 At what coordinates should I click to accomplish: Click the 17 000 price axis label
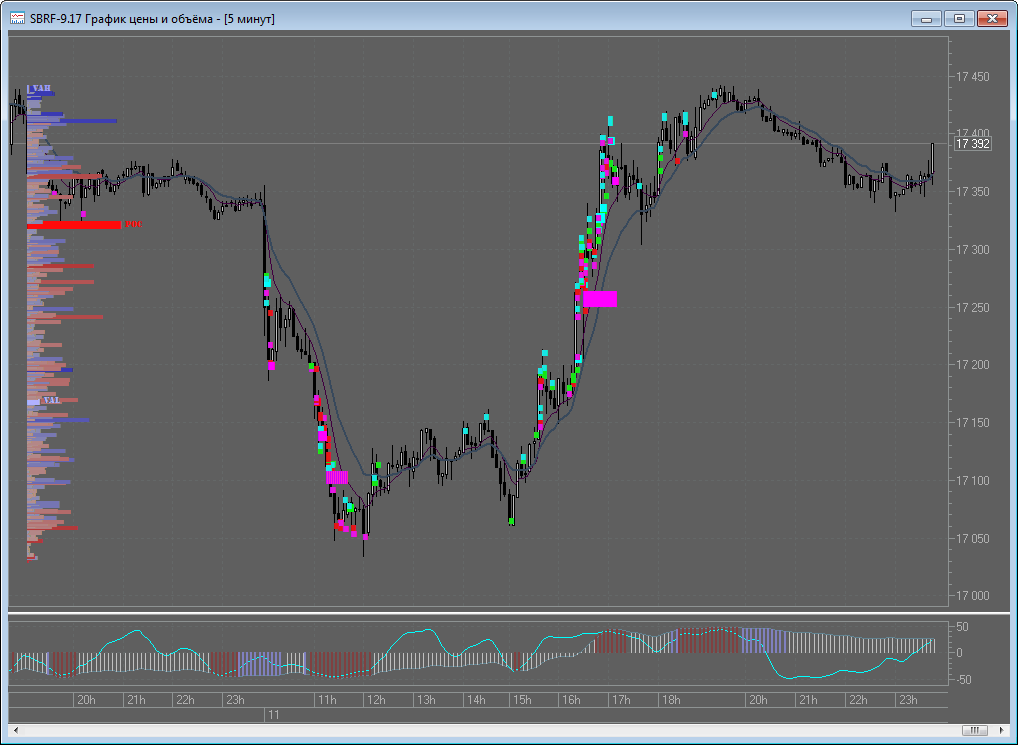(x=972, y=596)
